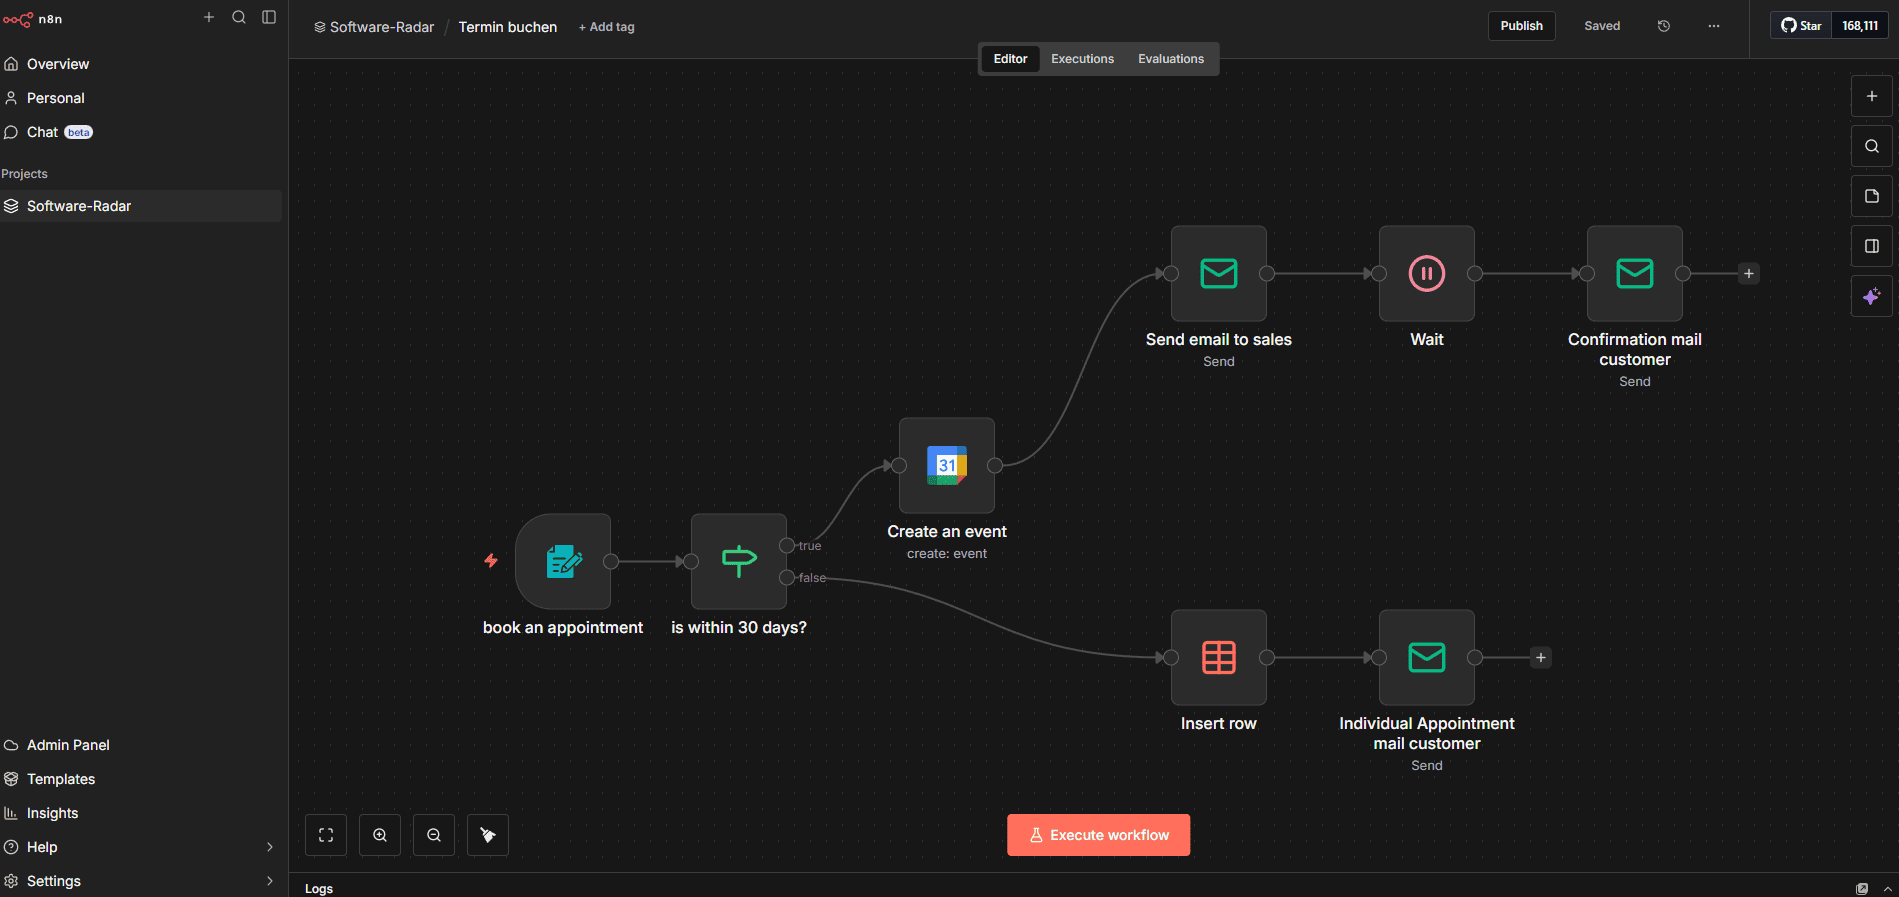Click the Google Calendar node icon

coord(946,466)
